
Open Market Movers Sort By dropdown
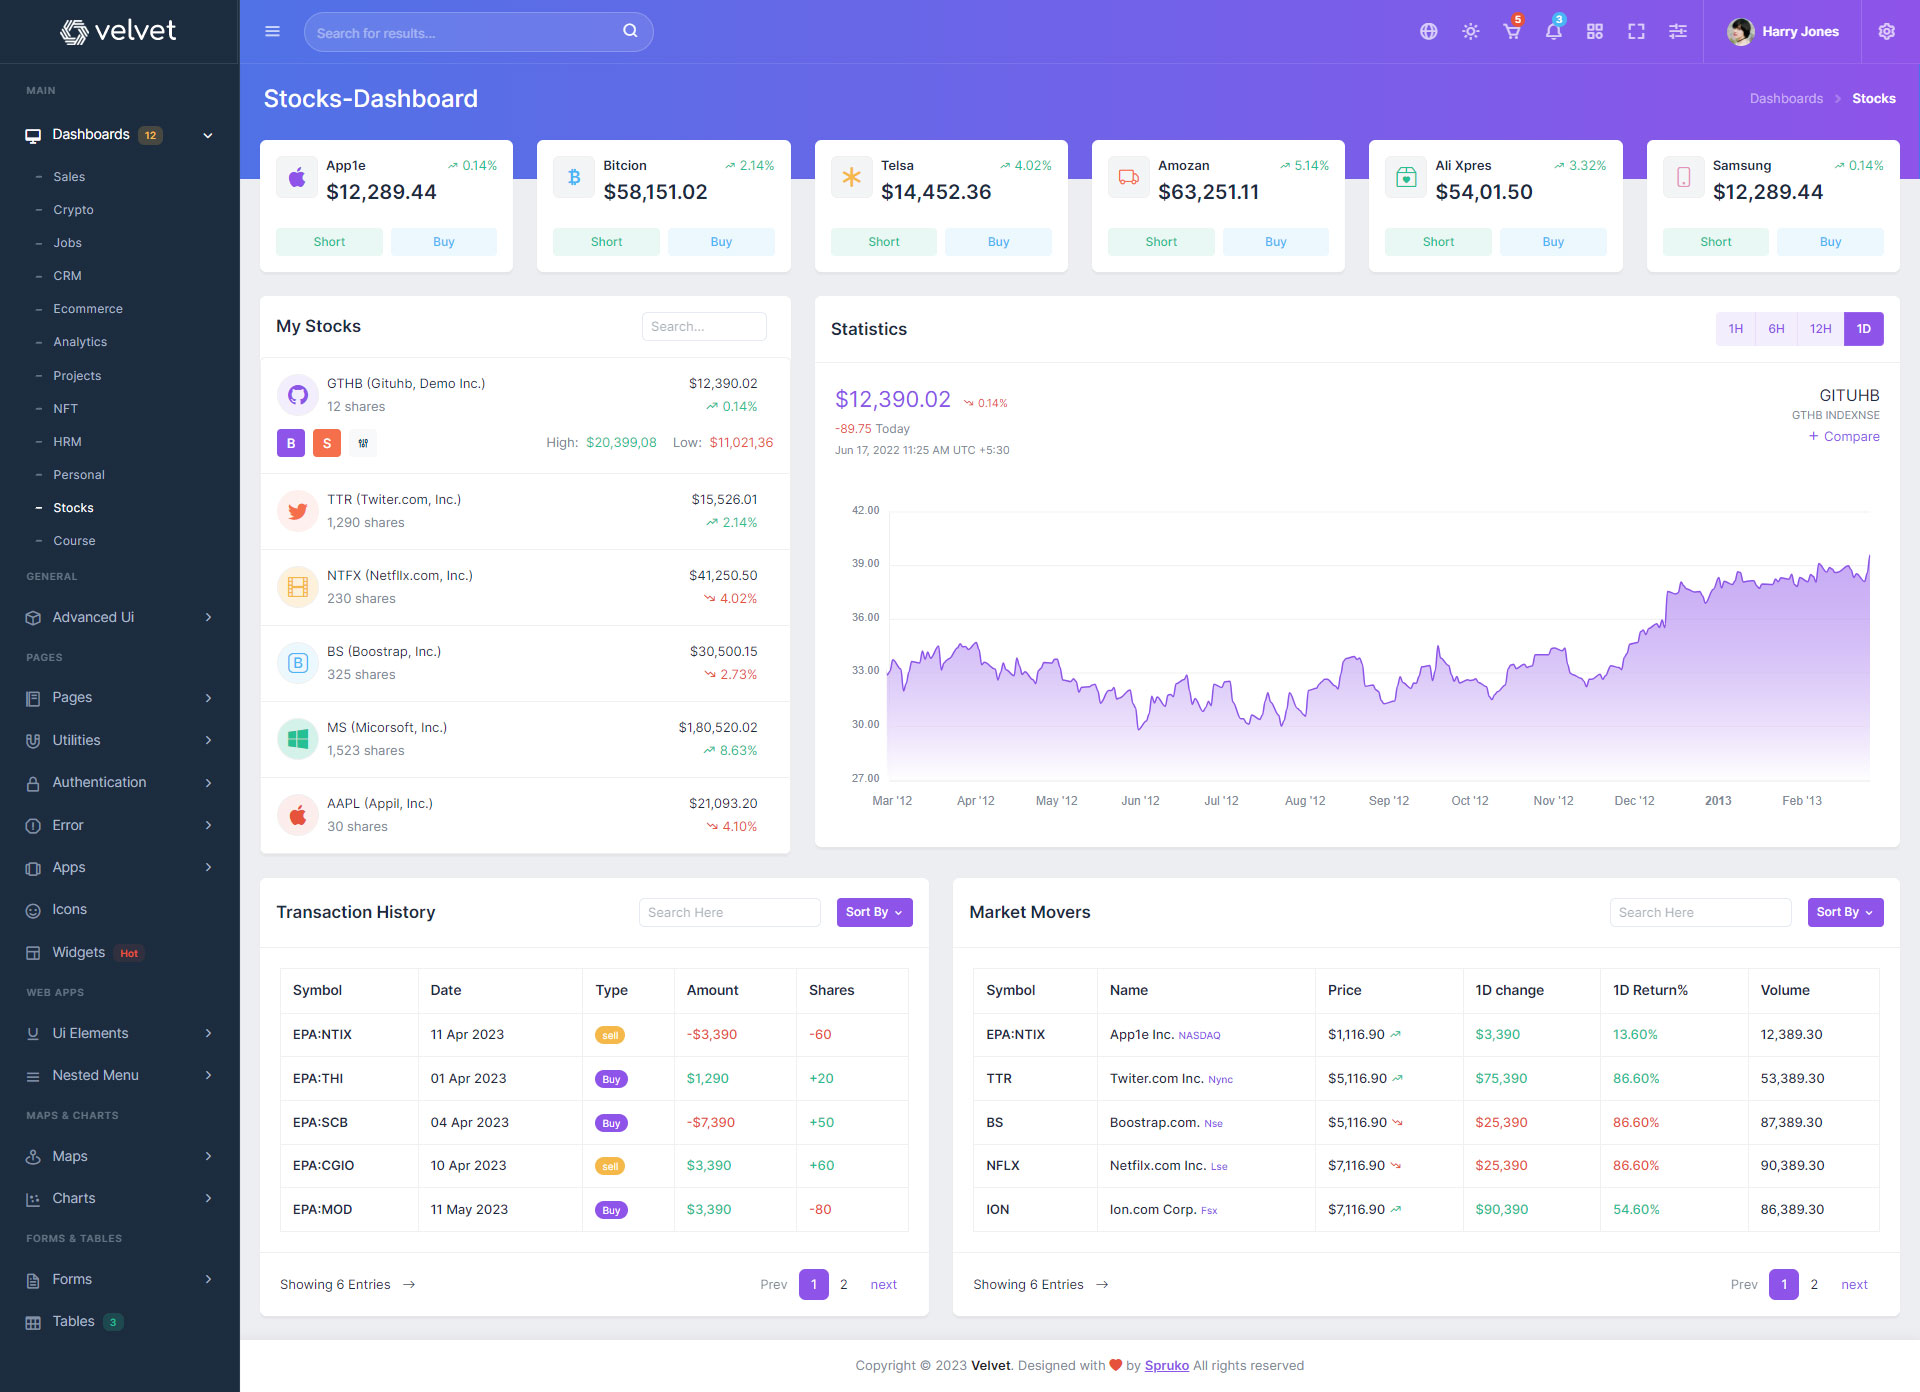(1844, 912)
